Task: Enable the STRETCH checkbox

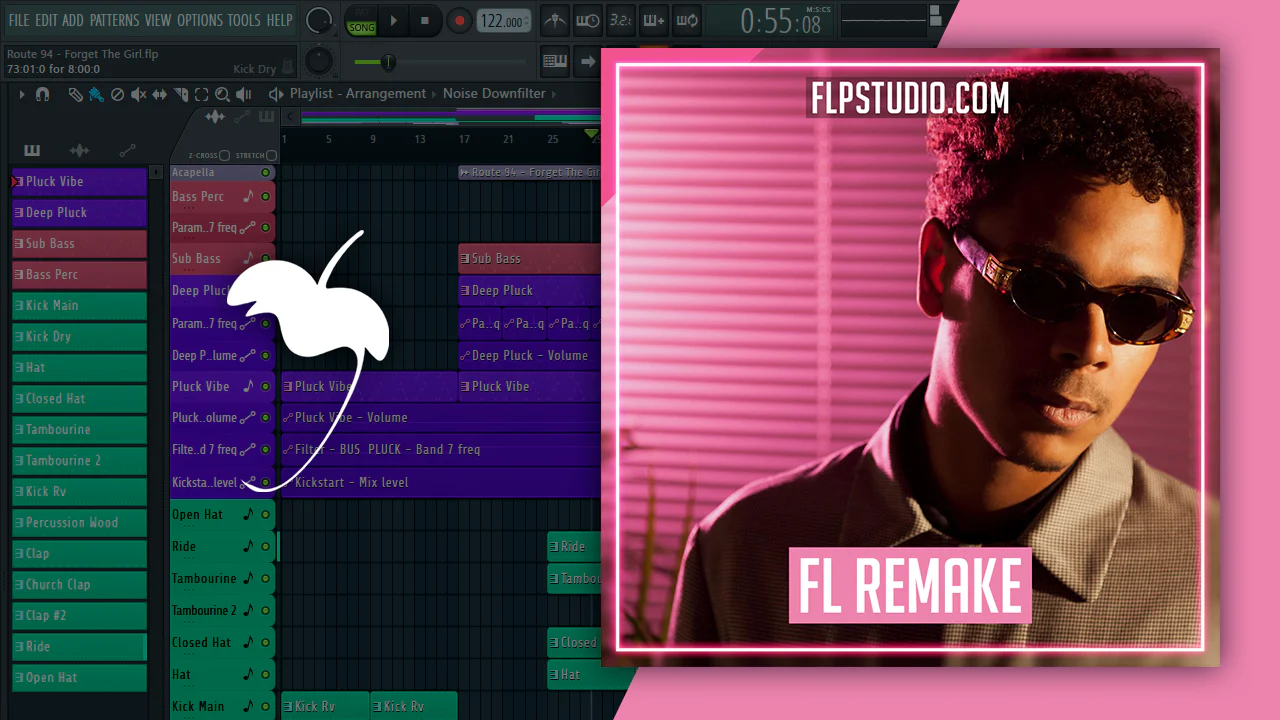Action: coord(271,156)
